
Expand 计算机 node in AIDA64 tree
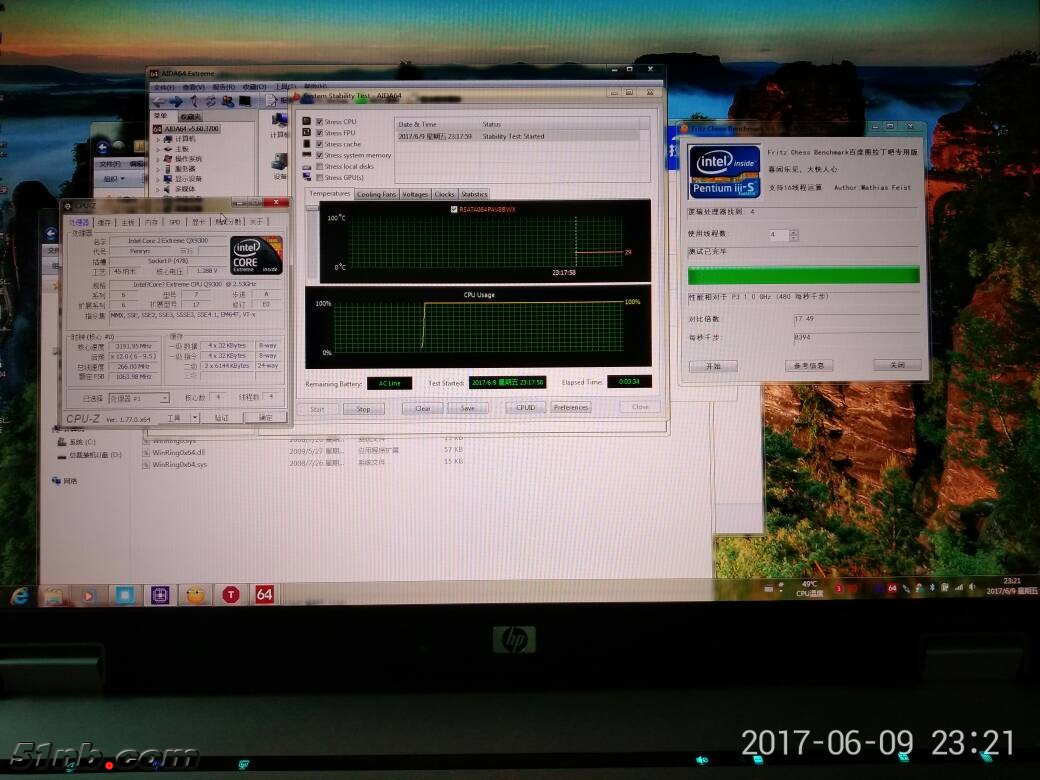pyautogui.click(x=158, y=139)
